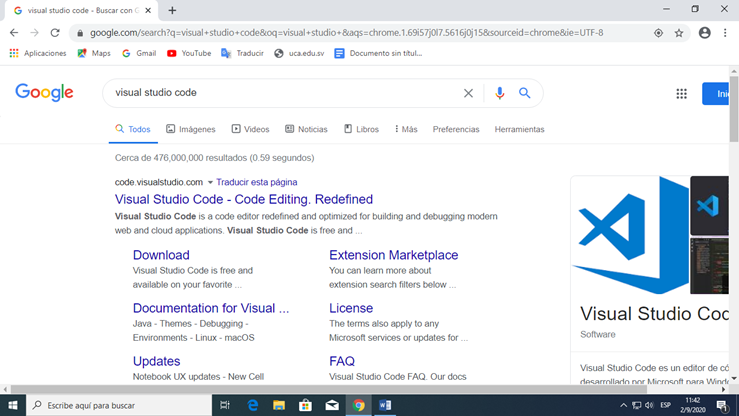
Task: Click the blue sign-in button
Action: (x=715, y=93)
